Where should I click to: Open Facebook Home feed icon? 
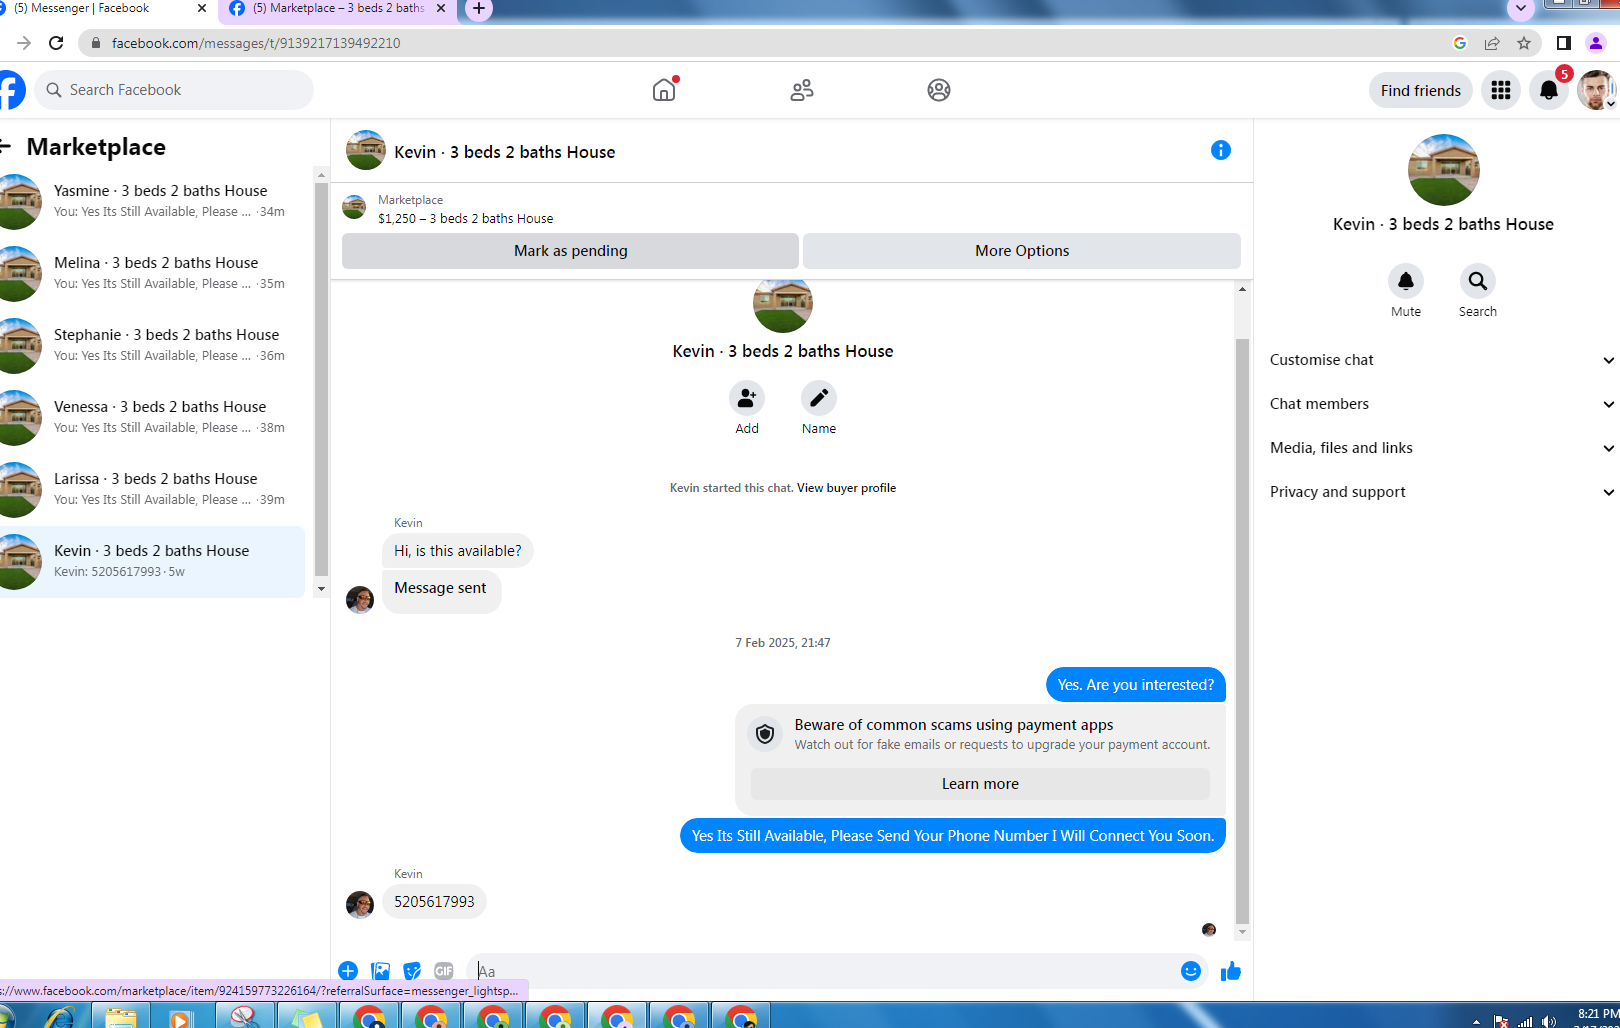pyautogui.click(x=664, y=90)
